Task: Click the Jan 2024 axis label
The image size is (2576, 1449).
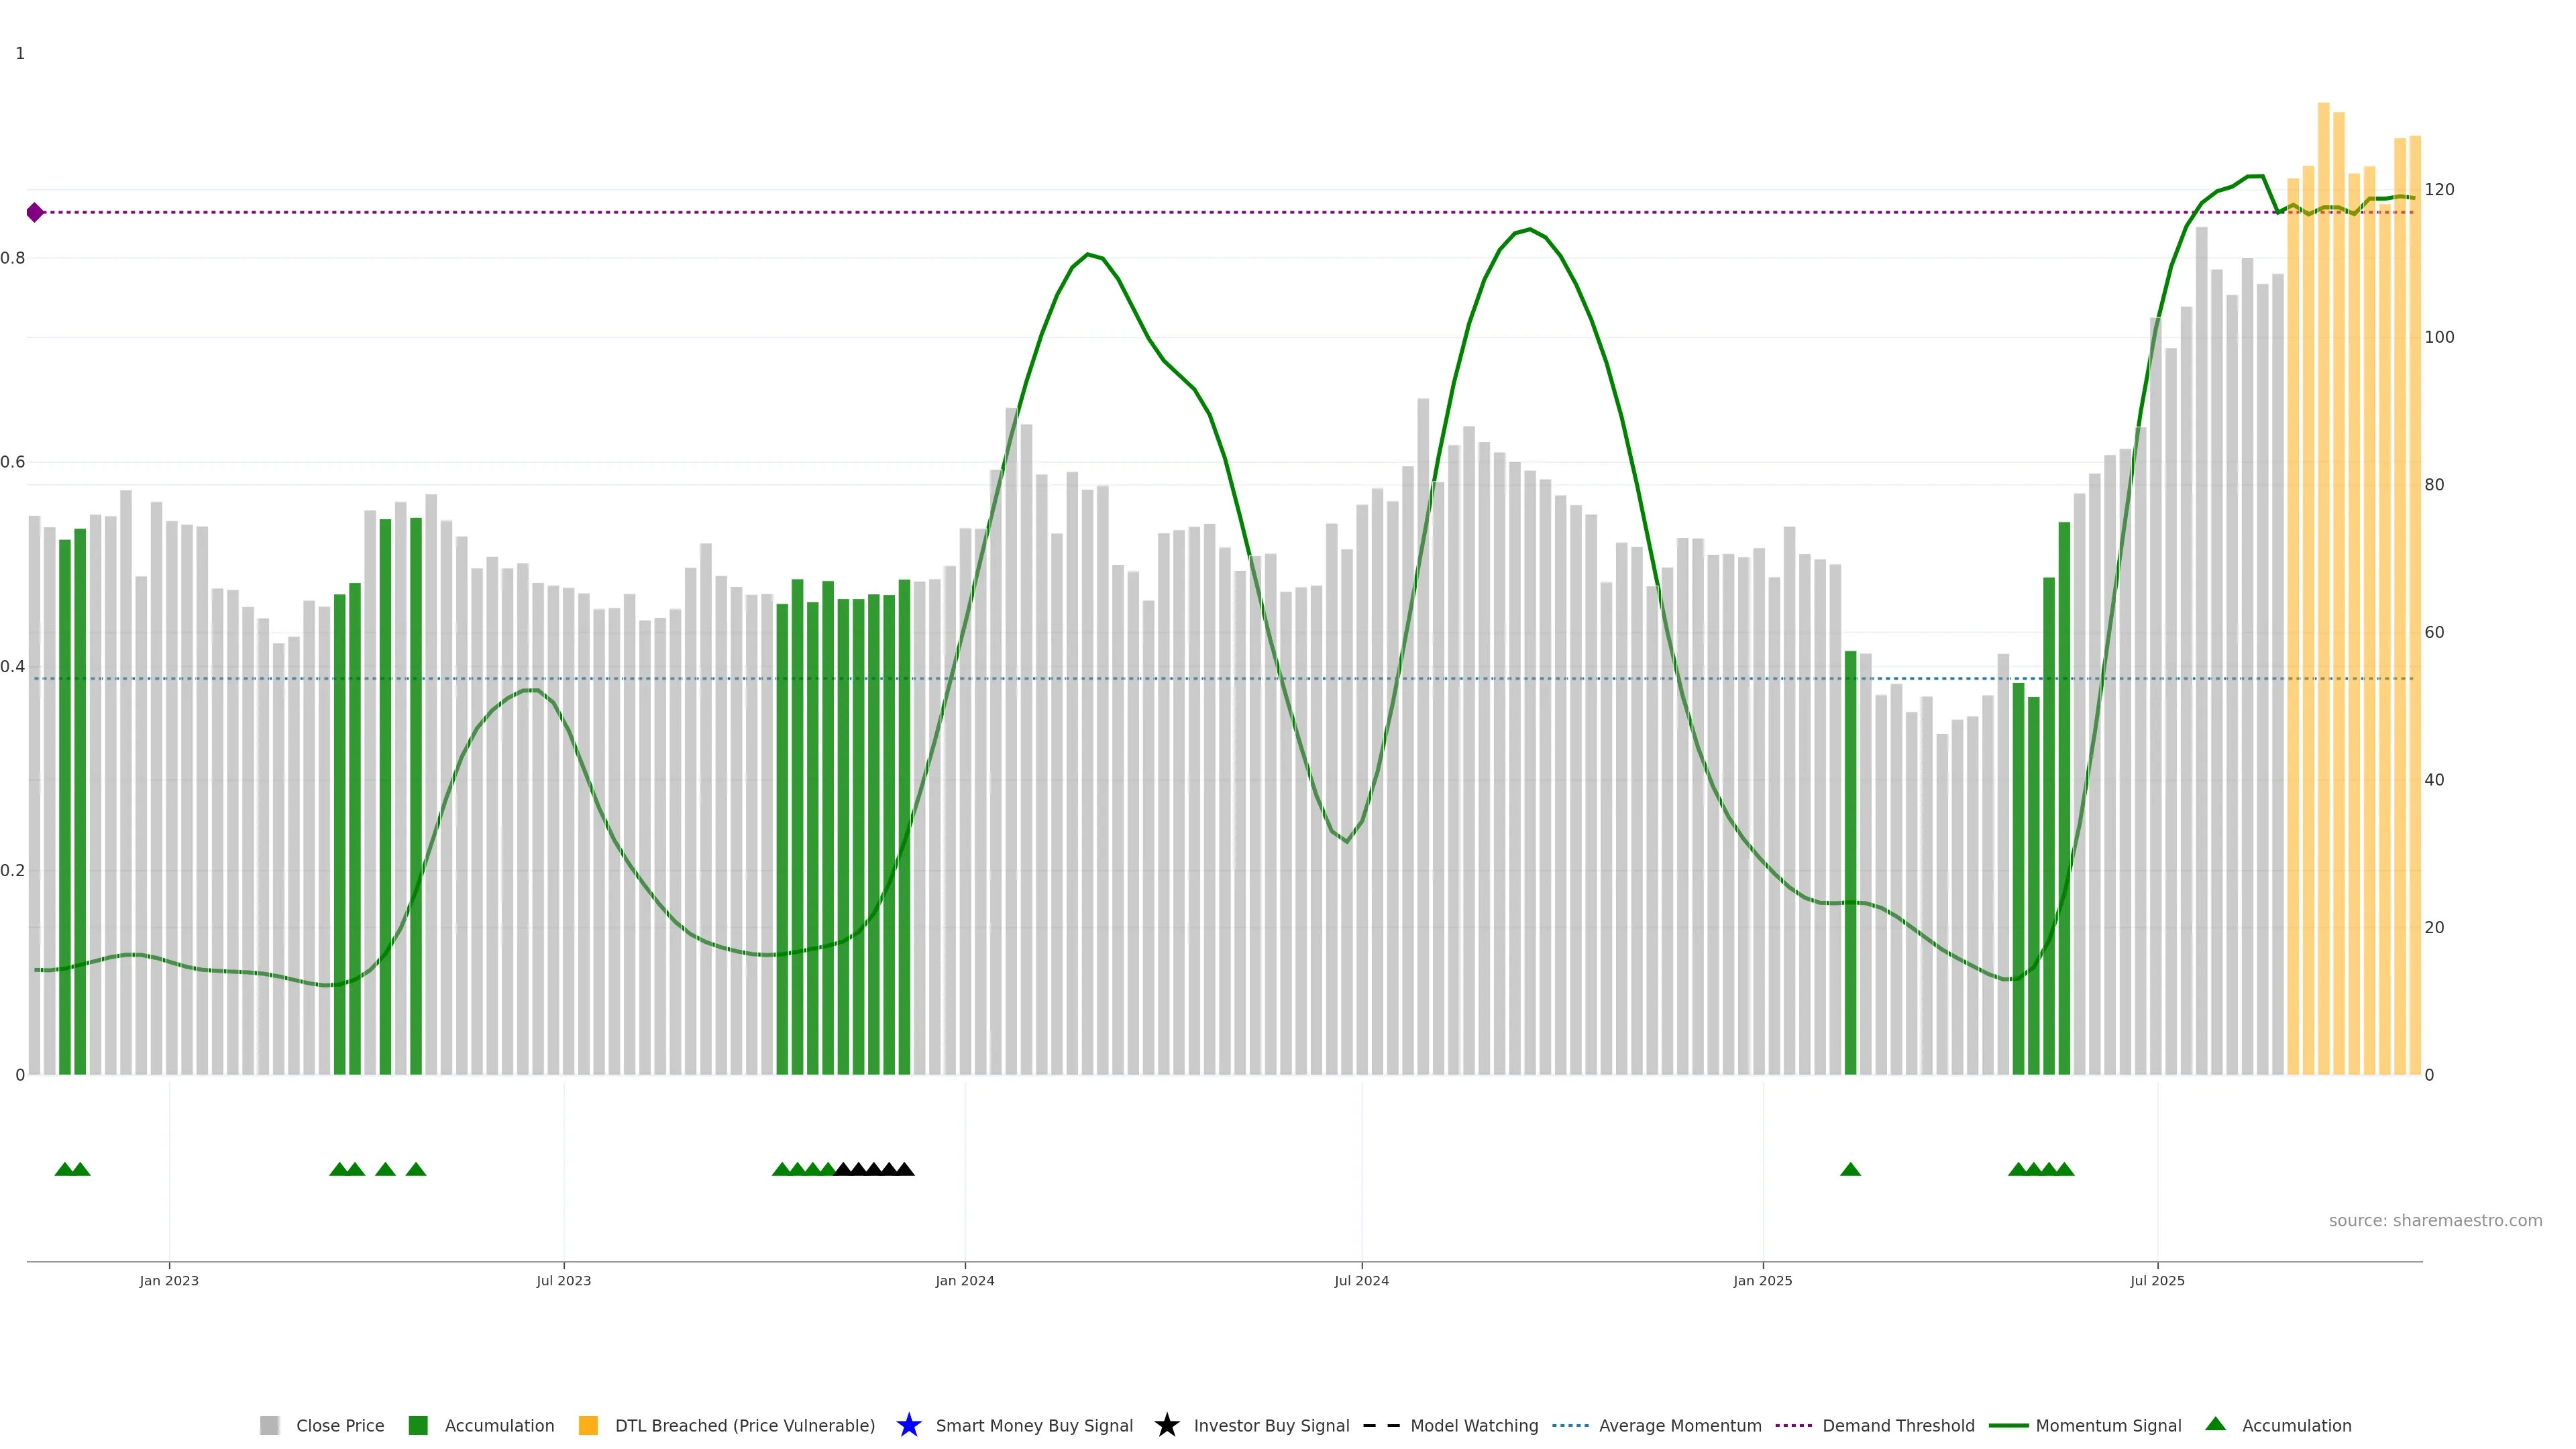Action: click(x=964, y=1280)
